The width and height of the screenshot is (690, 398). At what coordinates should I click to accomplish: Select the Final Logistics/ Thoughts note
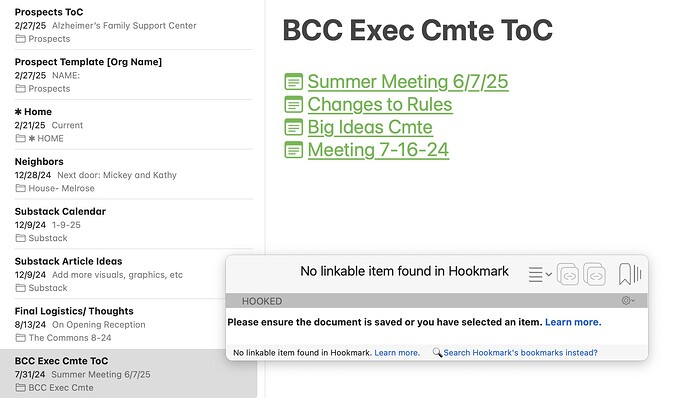(133, 324)
